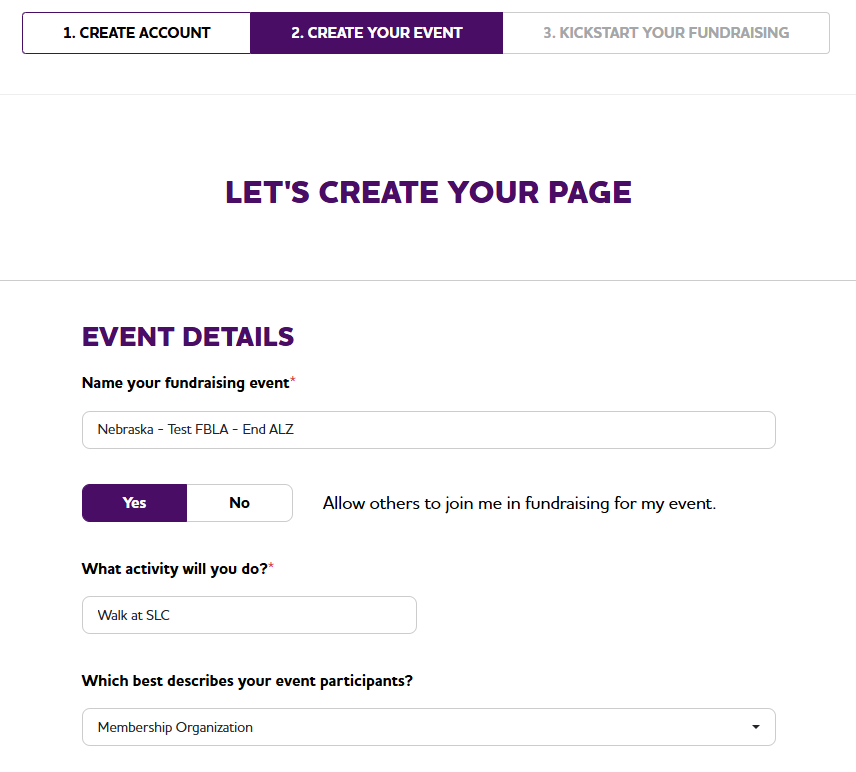Select No for others joining fundraising
The width and height of the screenshot is (856, 772).
pos(239,503)
